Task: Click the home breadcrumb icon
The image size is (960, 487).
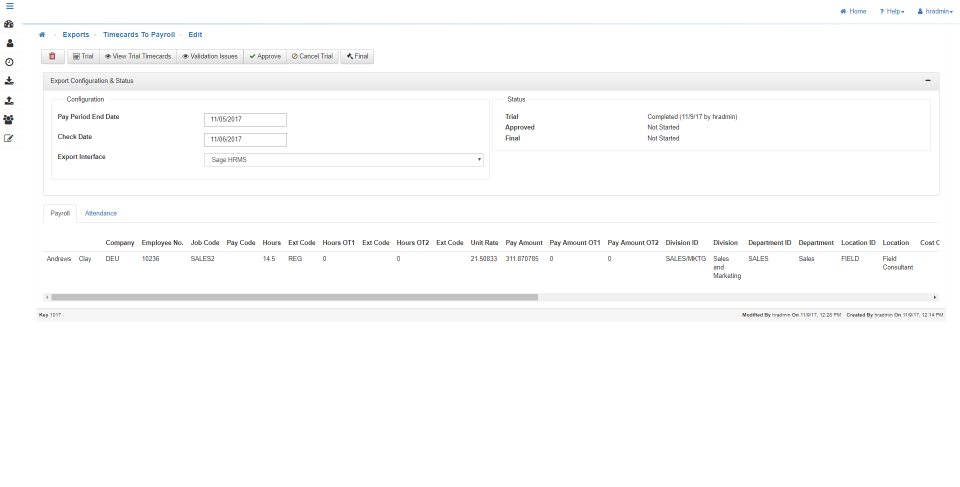Action: pos(42,35)
